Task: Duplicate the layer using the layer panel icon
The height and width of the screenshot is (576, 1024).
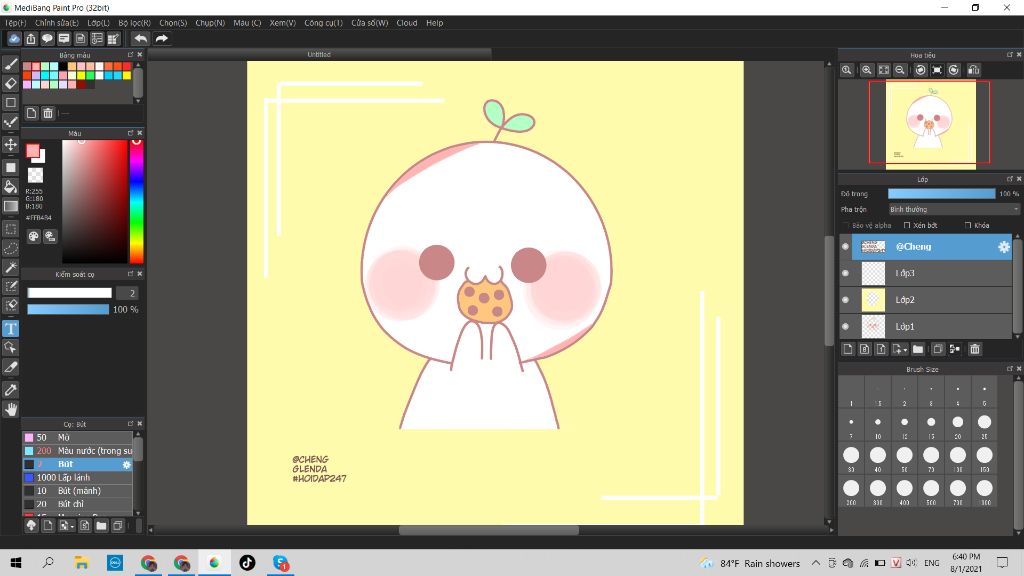Action: point(938,349)
